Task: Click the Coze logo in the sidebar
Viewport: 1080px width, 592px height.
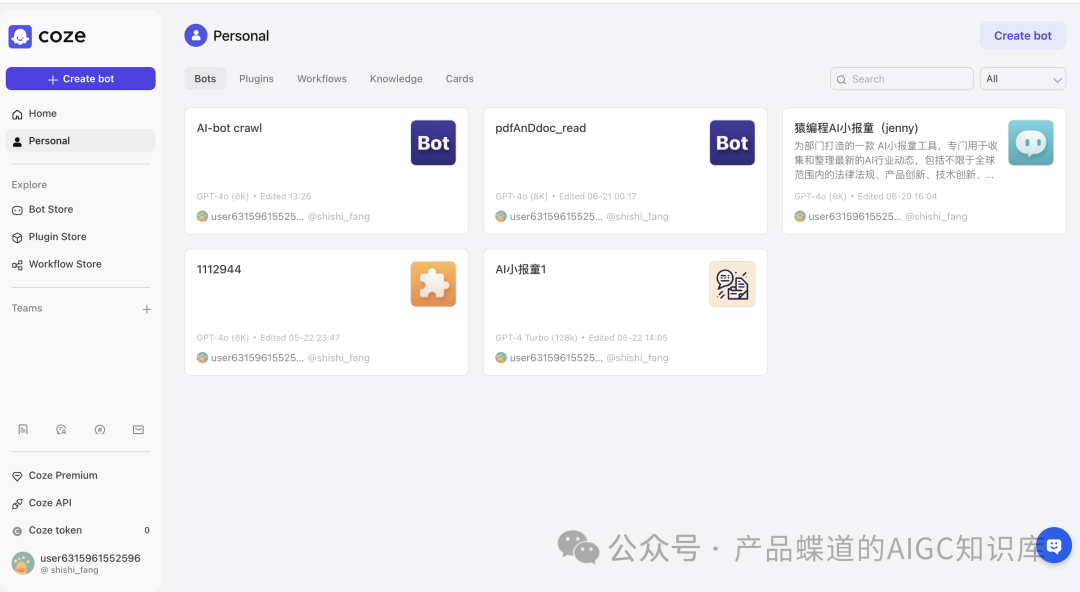Action: pos(47,36)
